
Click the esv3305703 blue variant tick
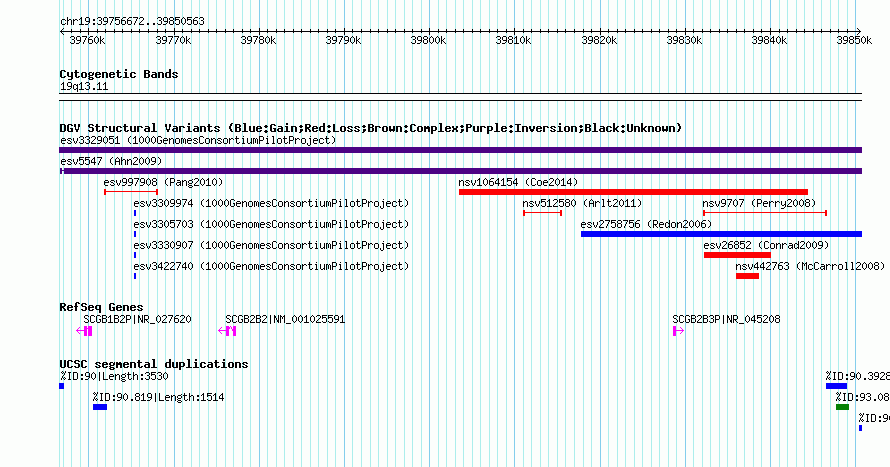point(135,234)
